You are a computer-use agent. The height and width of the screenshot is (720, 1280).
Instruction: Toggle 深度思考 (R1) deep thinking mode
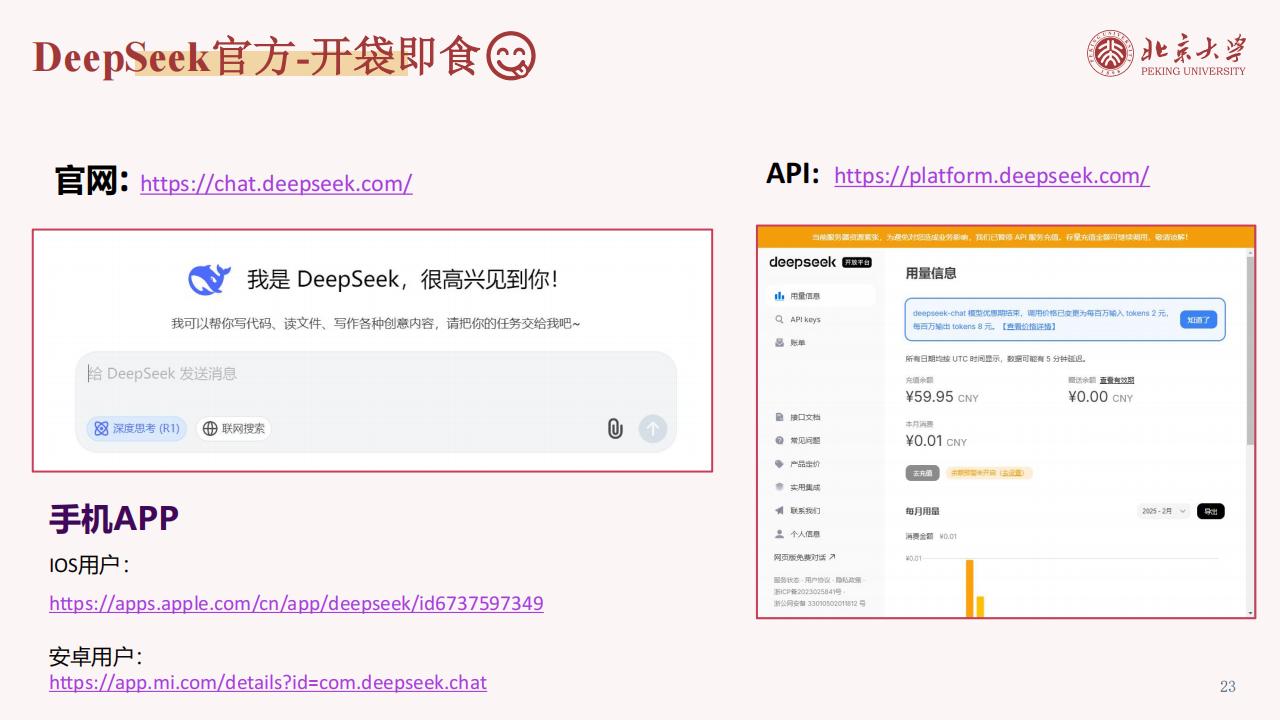click(136, 428)
